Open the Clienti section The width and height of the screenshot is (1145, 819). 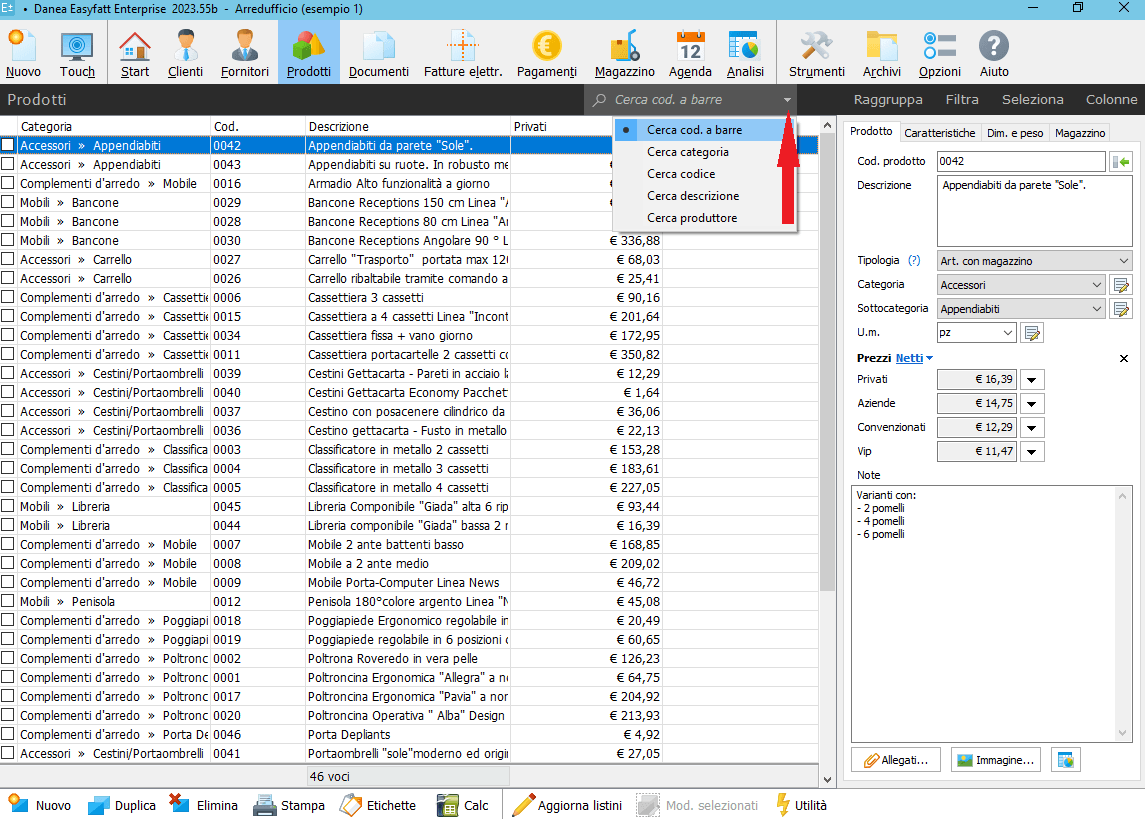[x=185, y=53]
